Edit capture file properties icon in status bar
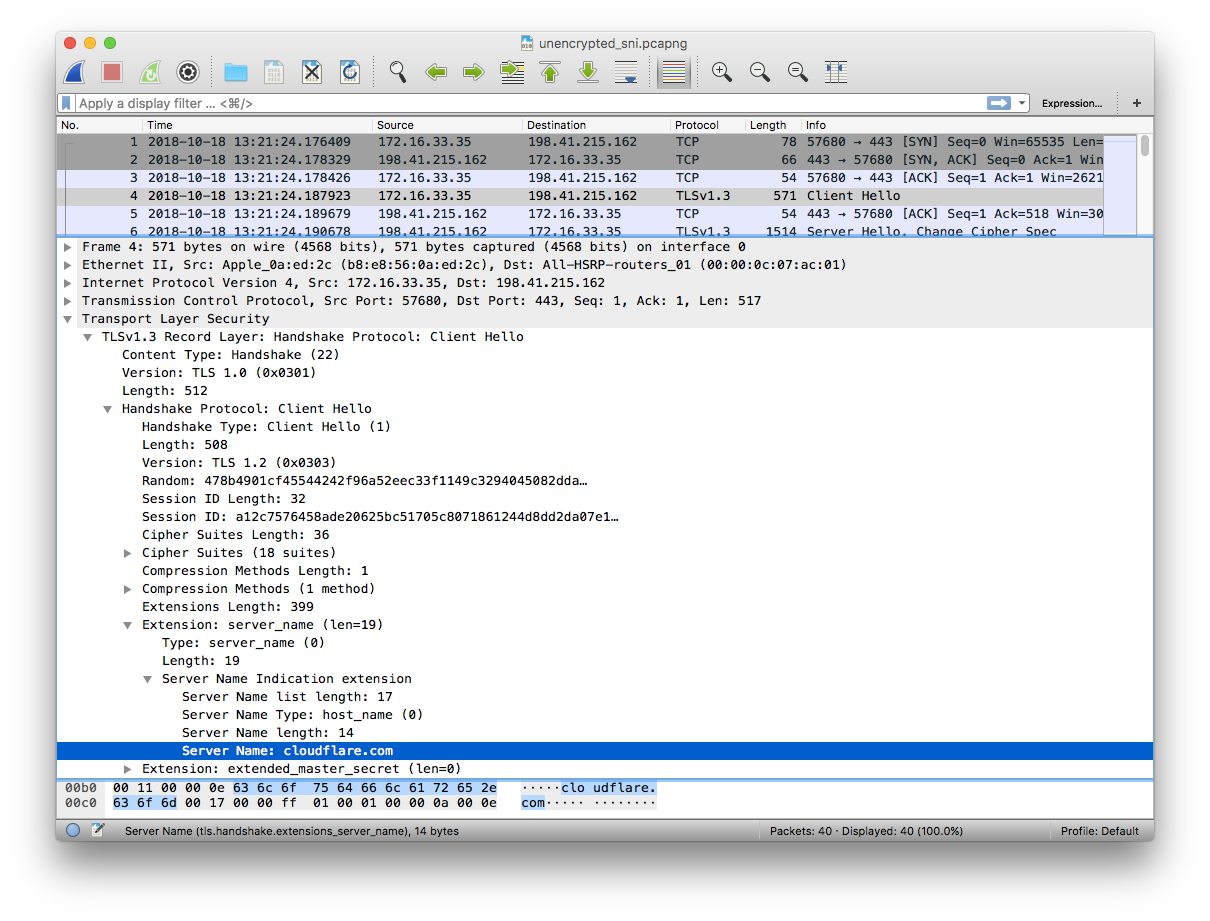The height and width of the screenshot is (921, 1210). 98,830
